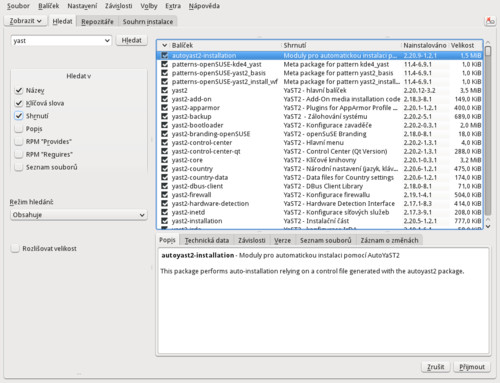Toggle status icon of yast2-core
The image size is (500, 383).
164,160
